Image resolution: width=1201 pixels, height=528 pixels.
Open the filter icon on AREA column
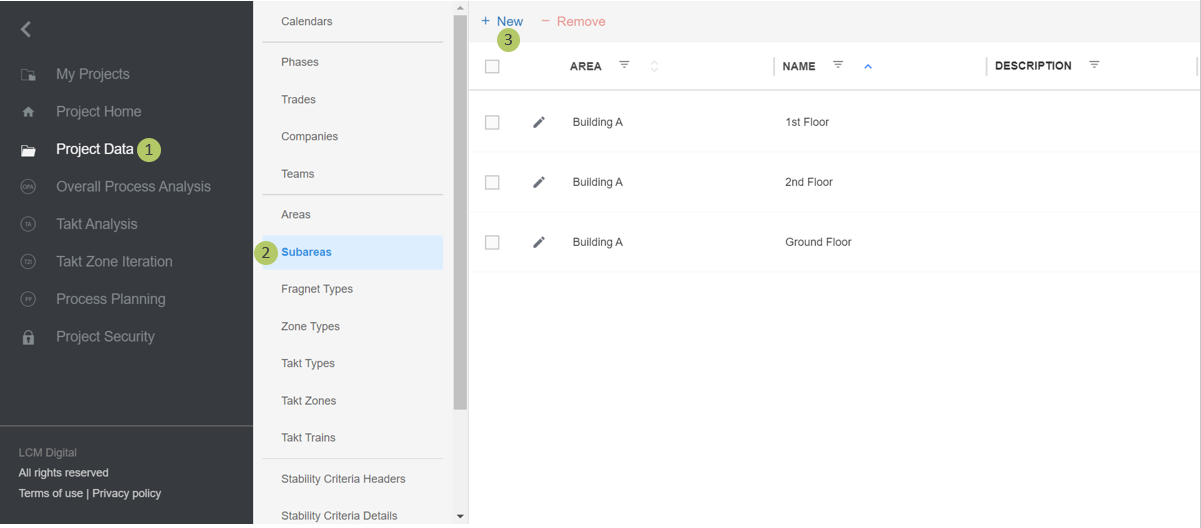pos(624,65)
